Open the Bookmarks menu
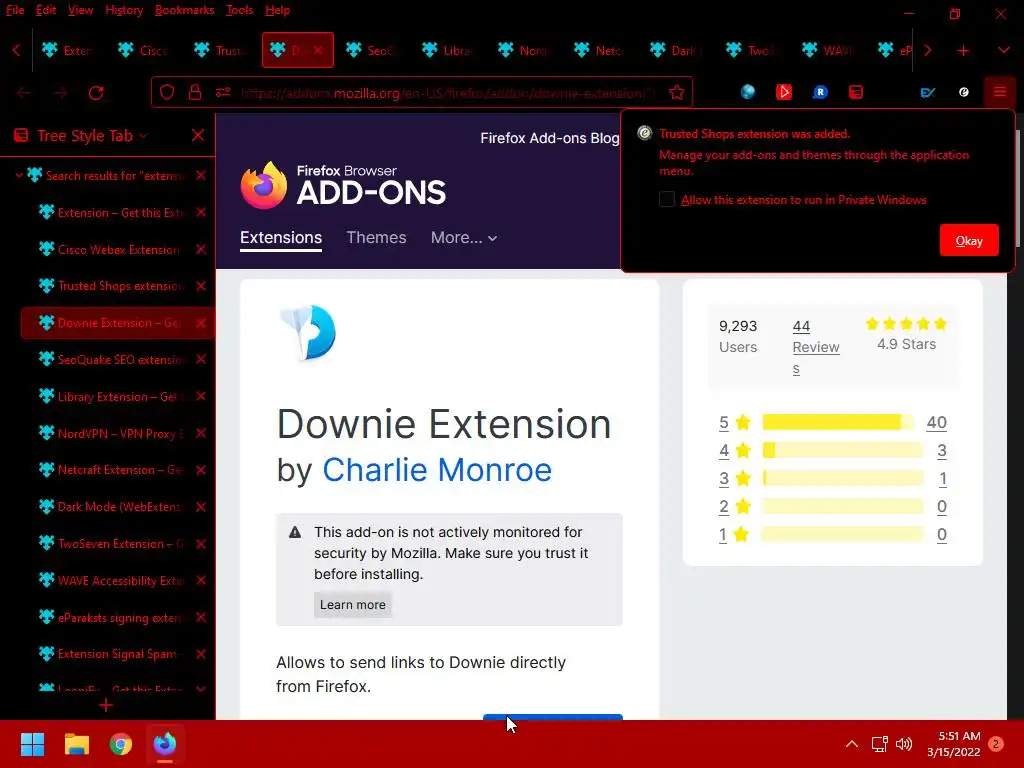The height and width of the screenshot is (768, 1024). 184,10
